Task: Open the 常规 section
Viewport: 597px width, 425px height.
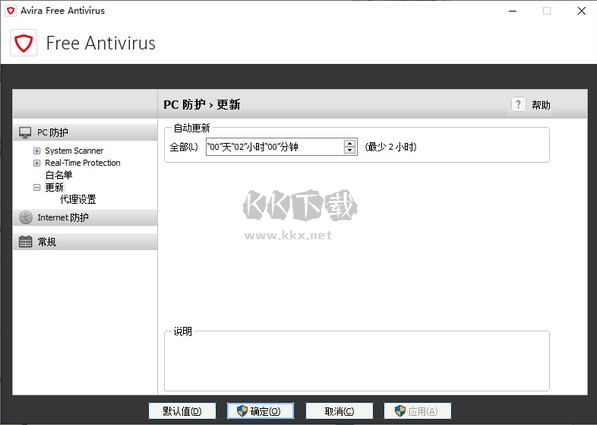Action: click(x=85, y=242)
